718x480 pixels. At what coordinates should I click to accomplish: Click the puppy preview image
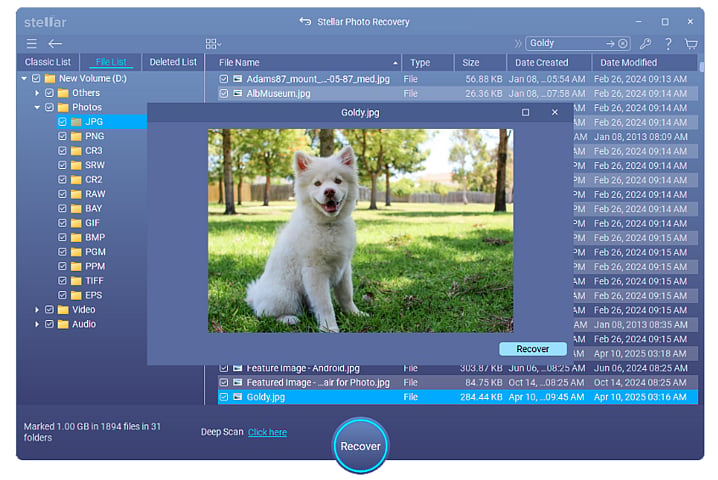360,230
